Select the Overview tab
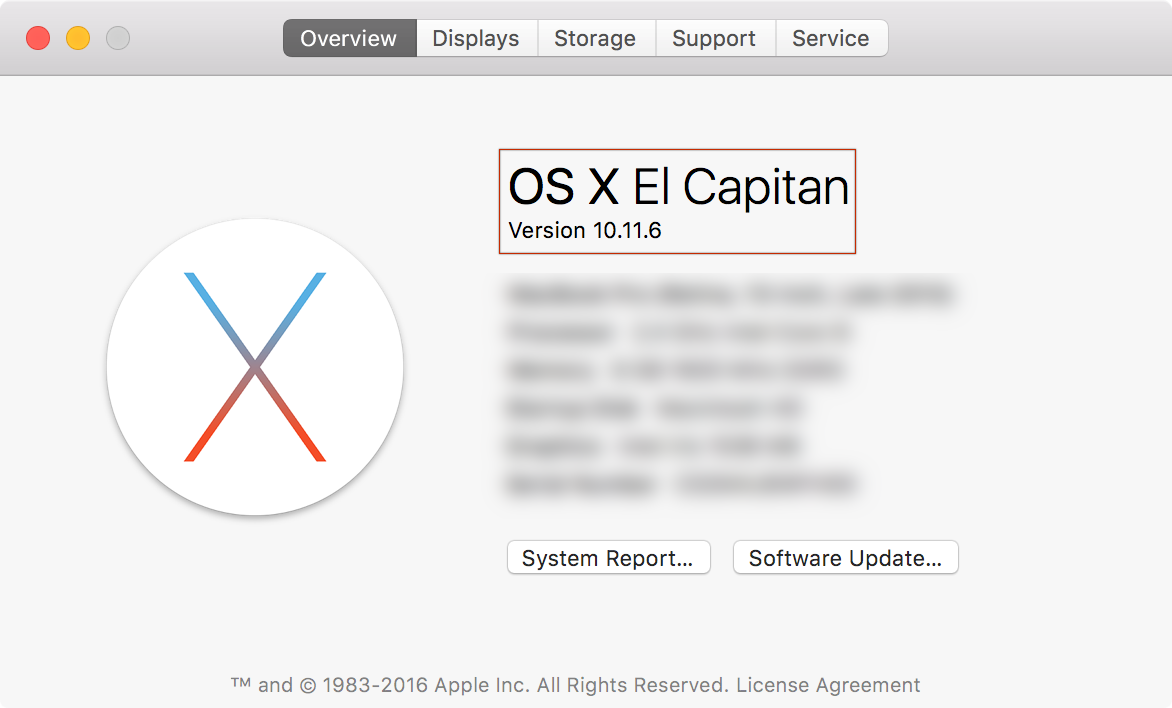The image size is (1172, 708). click(349, 39)
